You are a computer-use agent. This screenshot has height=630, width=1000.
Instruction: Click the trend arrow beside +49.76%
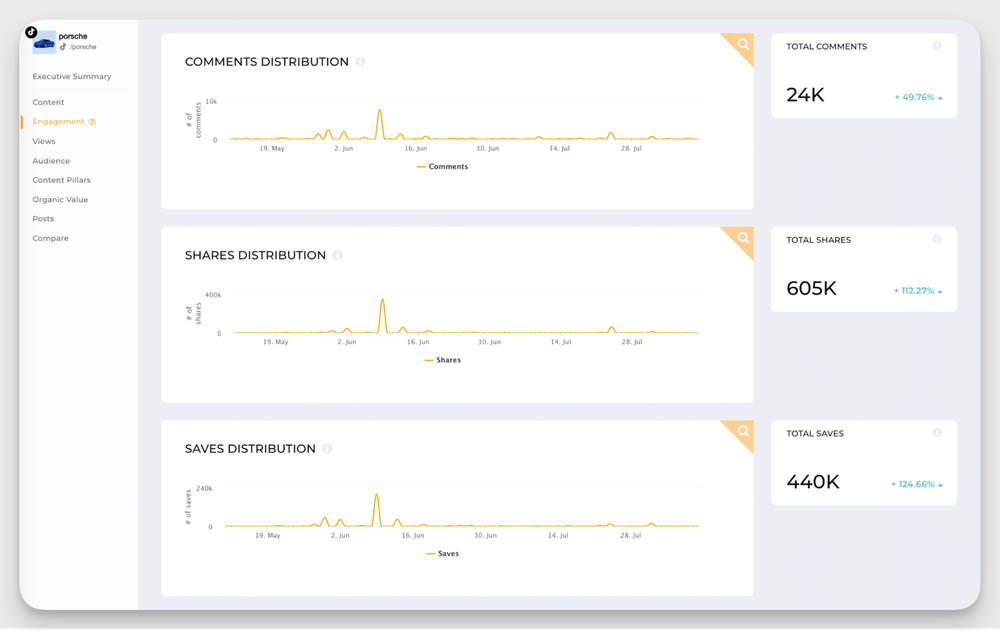coord(940,97)
